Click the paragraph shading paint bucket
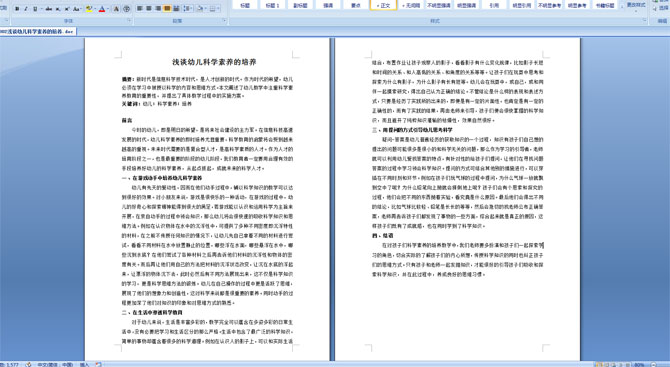The width and height of the screenshot is (670, 367). coord(200,8)
